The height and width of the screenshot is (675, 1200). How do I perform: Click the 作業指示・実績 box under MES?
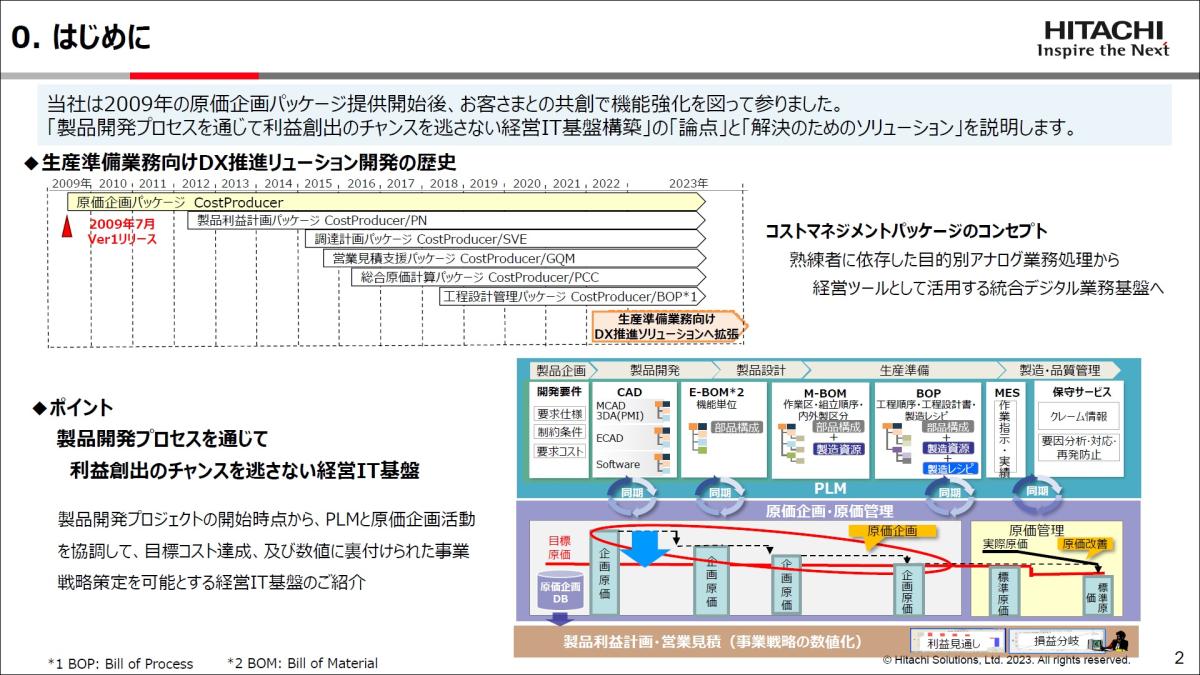coord(1005,437)
